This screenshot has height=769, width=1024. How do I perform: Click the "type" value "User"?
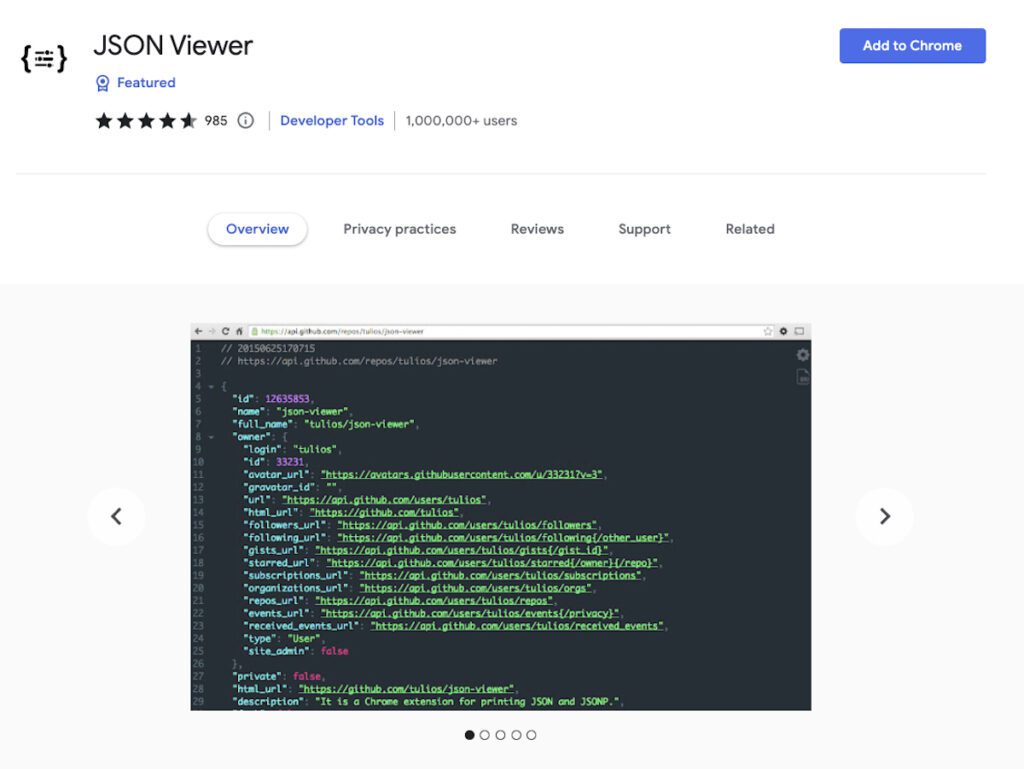(x=304, y=639)
